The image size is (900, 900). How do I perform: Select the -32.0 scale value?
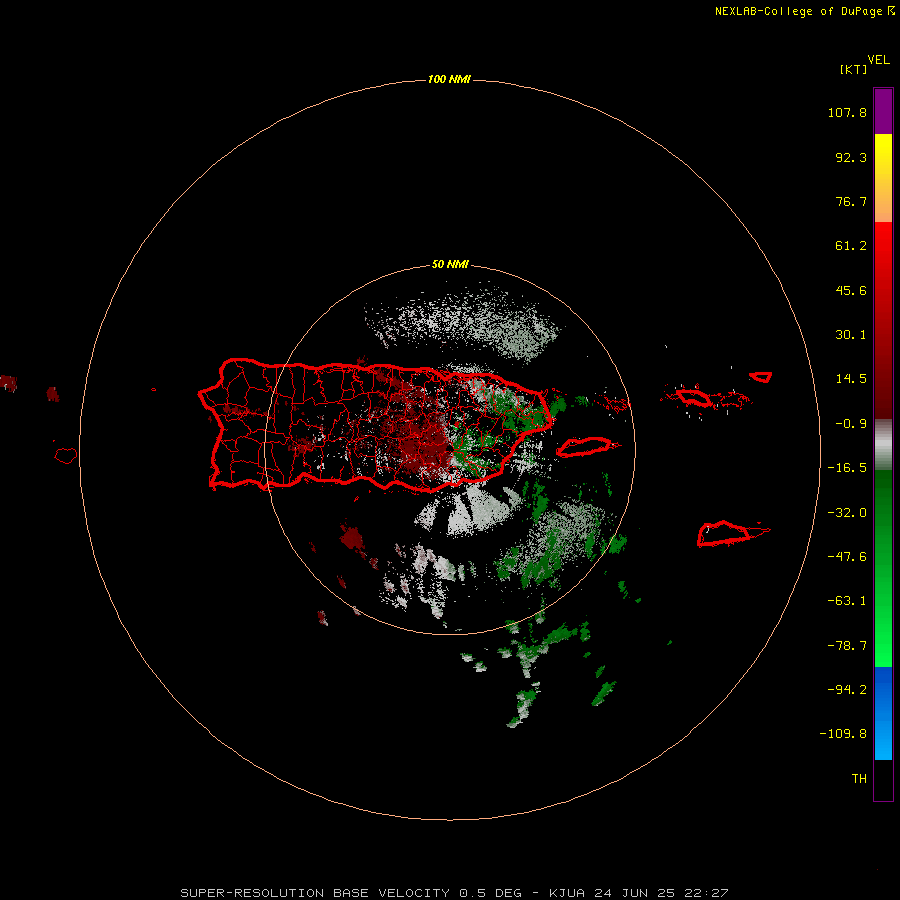click(847, 513)
